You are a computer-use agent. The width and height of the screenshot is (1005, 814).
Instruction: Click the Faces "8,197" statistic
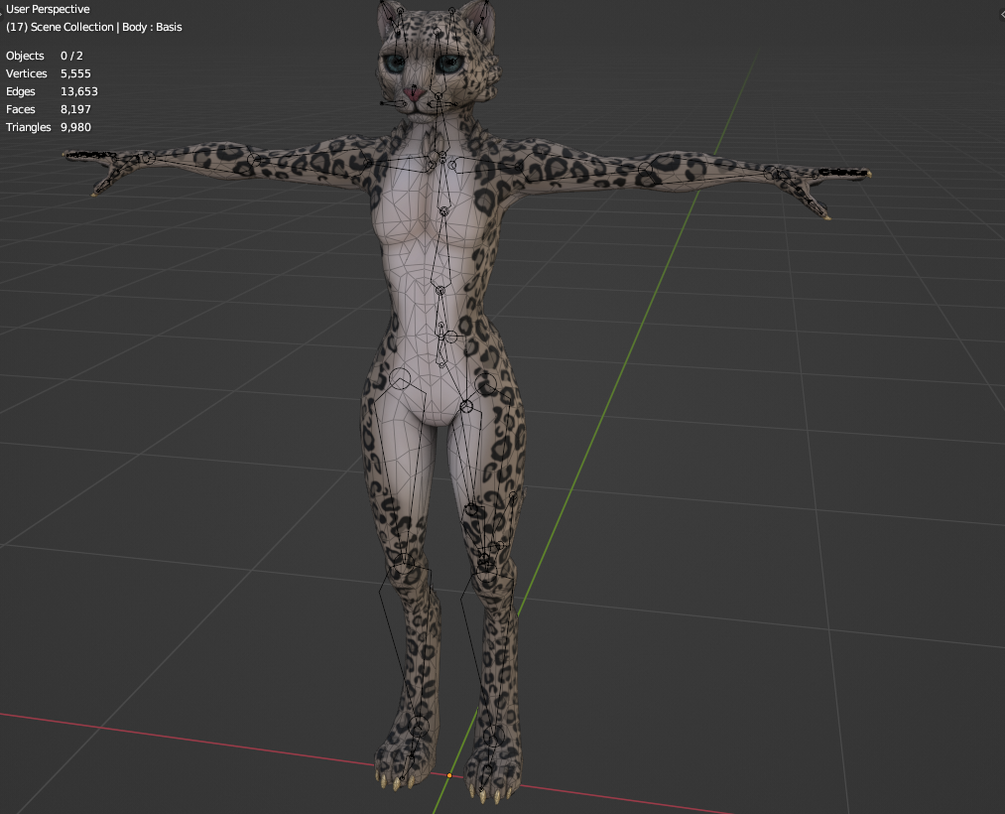pos(76,110)
